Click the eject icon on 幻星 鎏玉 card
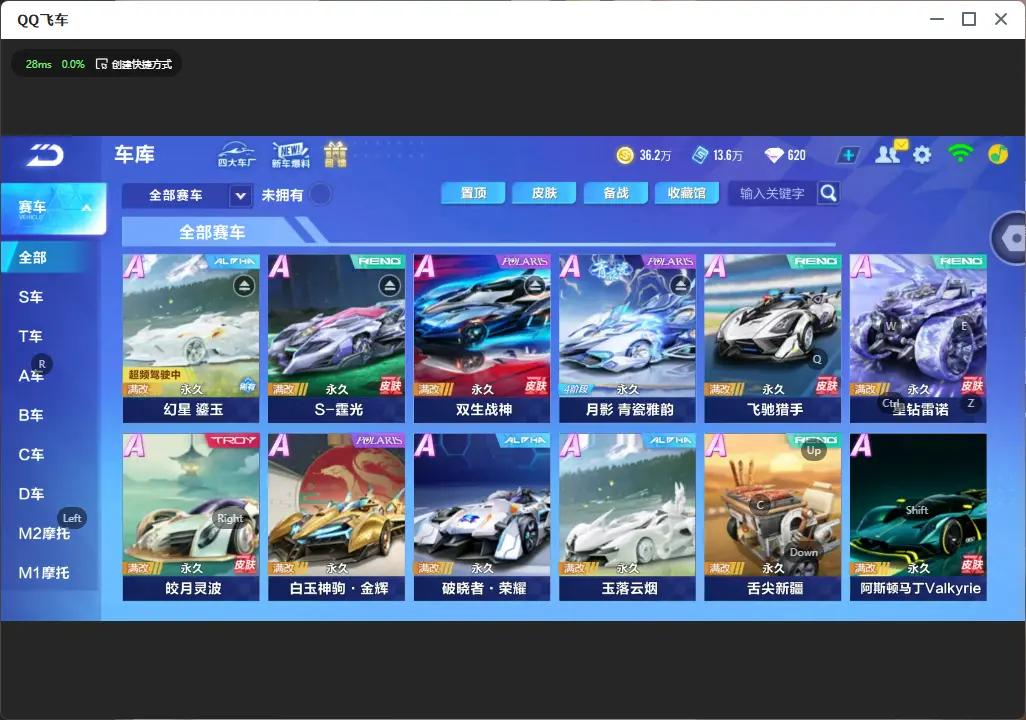 [x=244, y=285]
